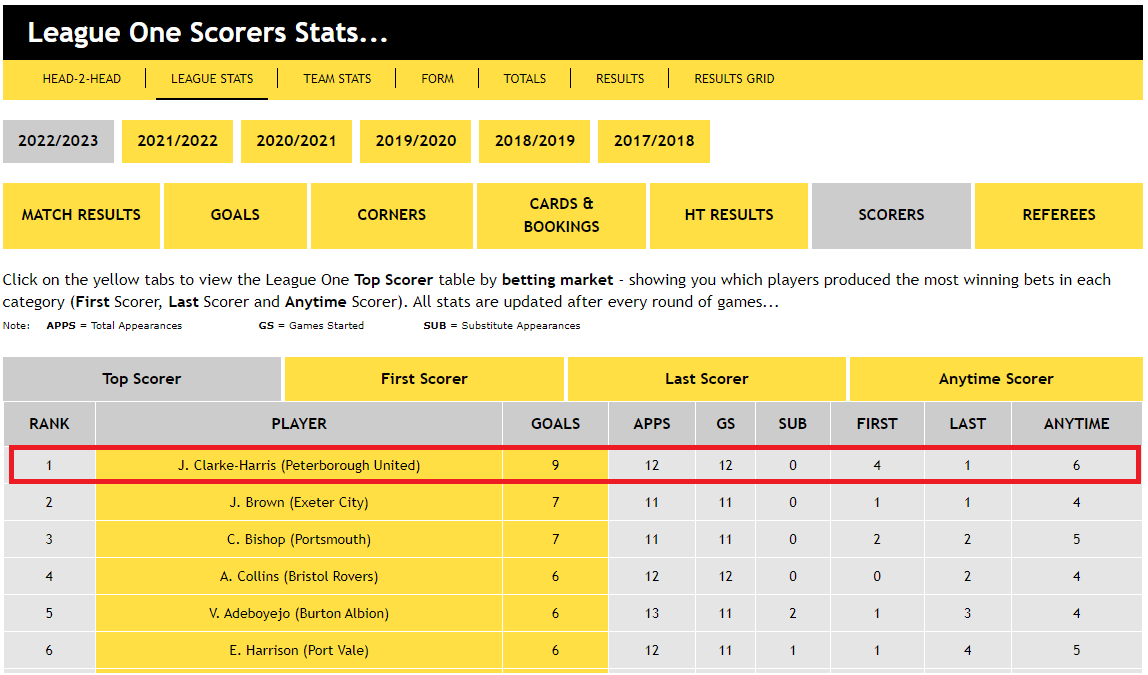Open the HT RESULTS section
Viewport: 1148px width, 675px height.
pos(728,215)
